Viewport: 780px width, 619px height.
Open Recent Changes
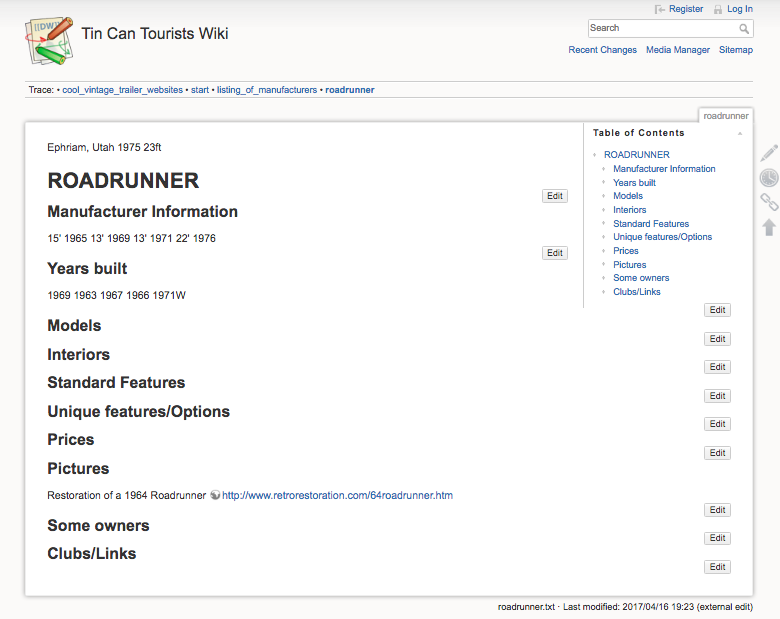(602, 50)
